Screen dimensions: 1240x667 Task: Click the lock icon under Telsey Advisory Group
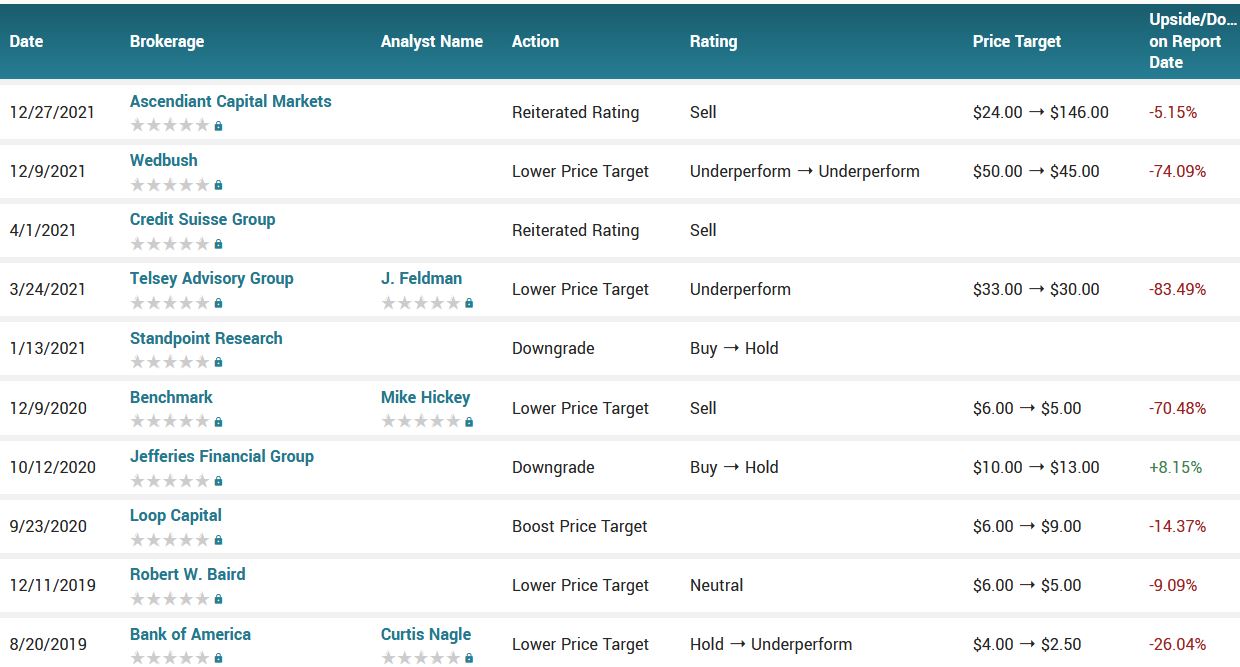[x=219, y=303]
